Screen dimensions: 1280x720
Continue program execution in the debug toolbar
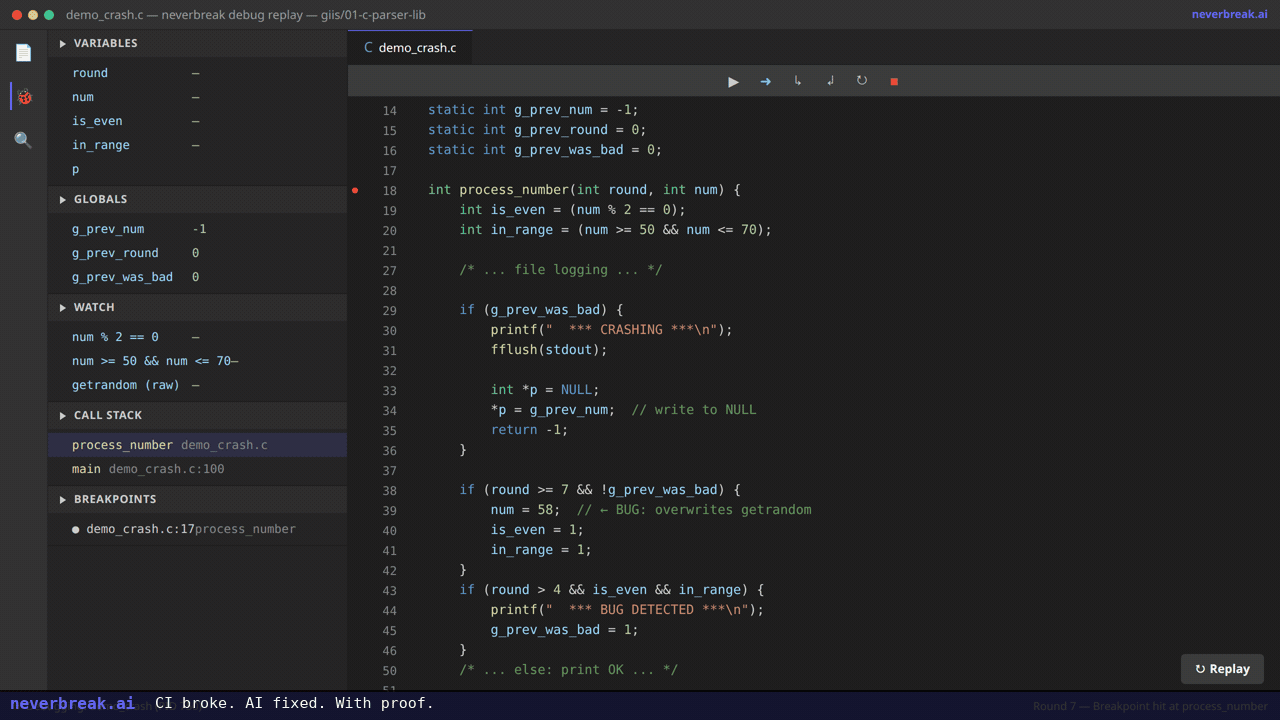click(733, 82)
